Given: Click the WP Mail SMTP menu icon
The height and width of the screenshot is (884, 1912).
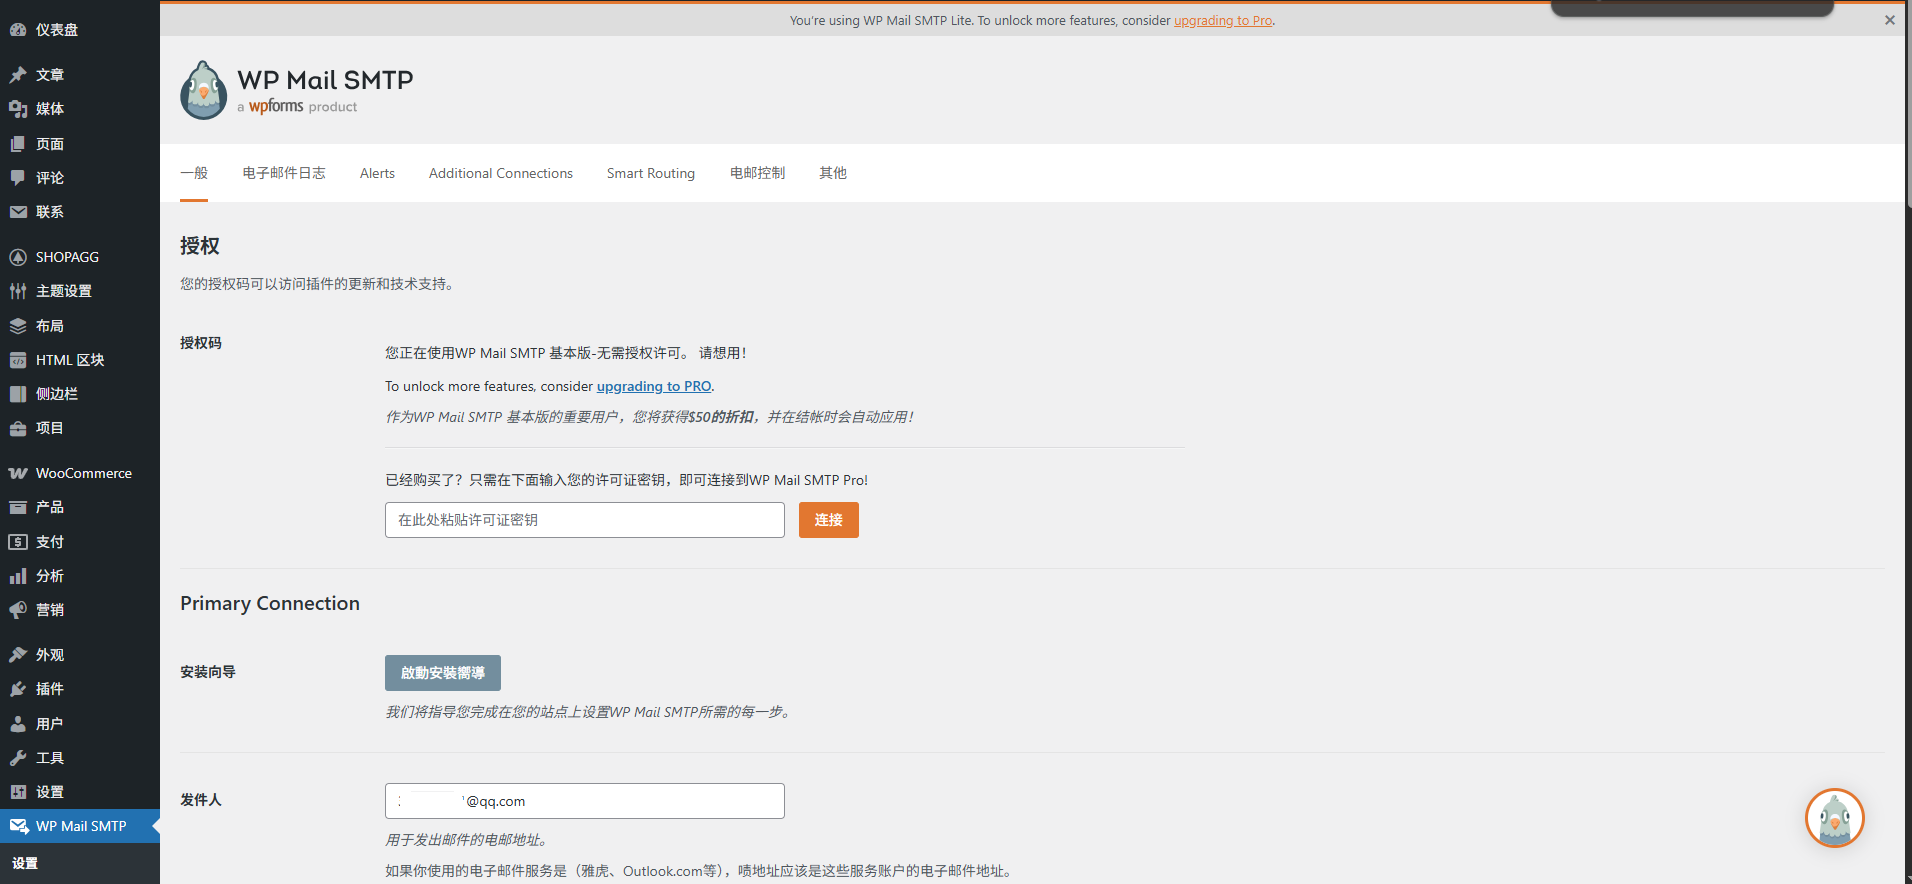Looking at the screenshot, I should pos(19,826).
